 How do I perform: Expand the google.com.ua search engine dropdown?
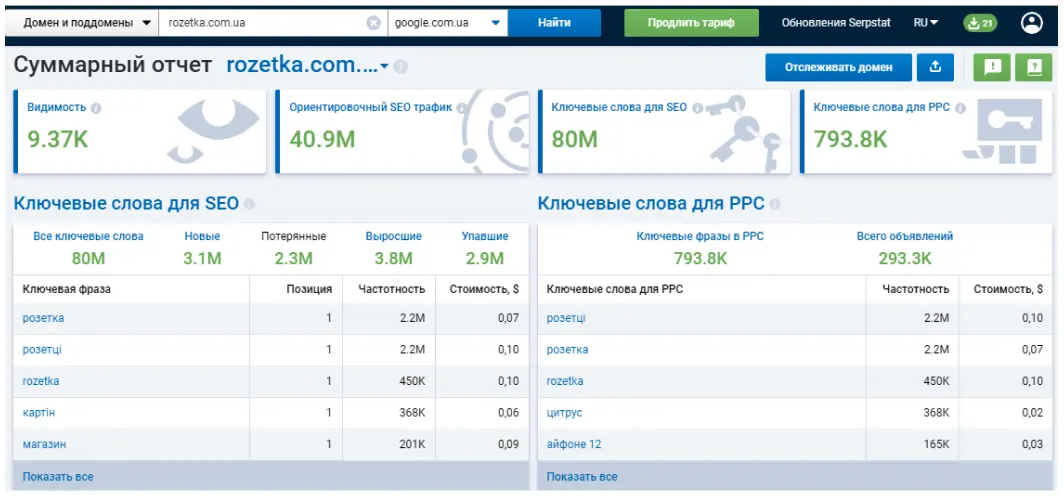447,22
